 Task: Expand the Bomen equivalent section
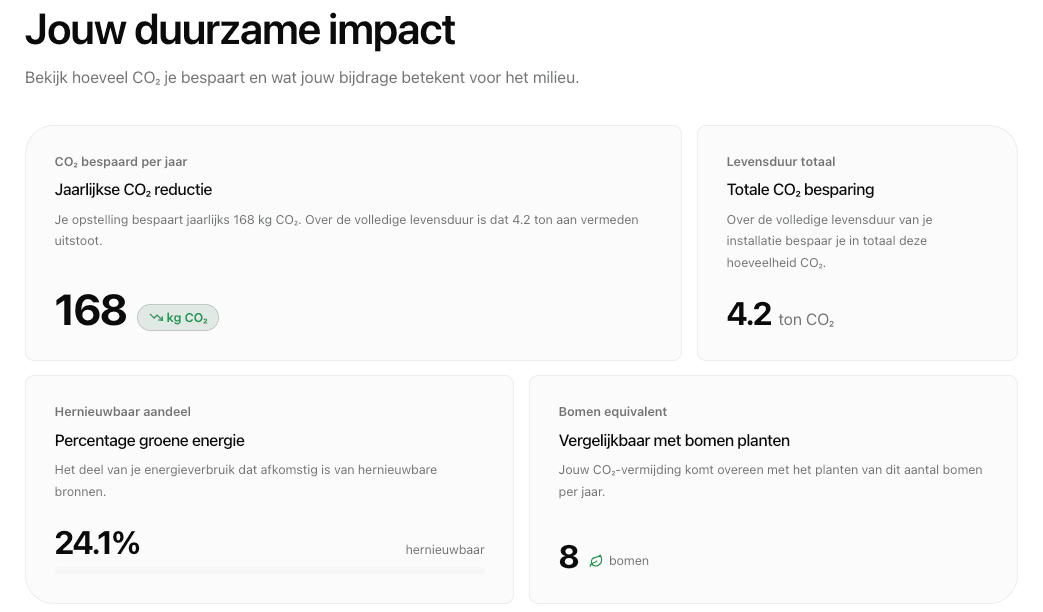click(613, 411)
